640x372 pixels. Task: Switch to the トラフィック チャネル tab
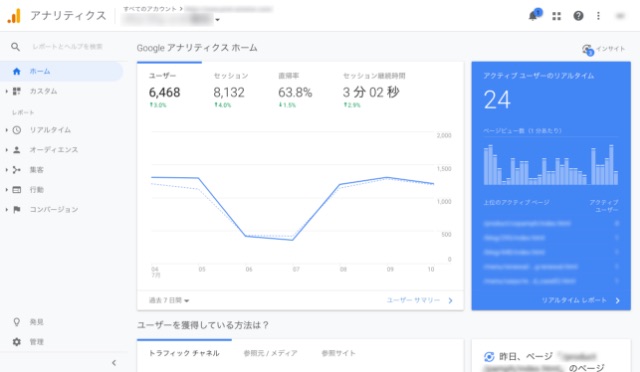point(184,353)
